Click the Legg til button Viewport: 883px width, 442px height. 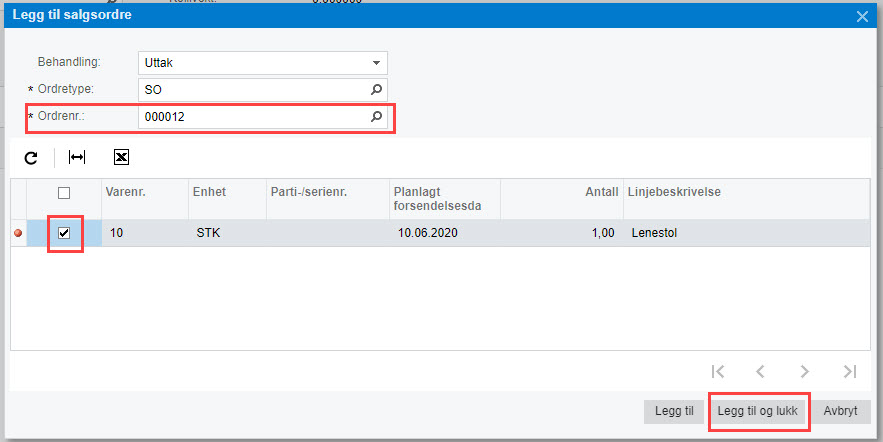(x=674, y=412)
